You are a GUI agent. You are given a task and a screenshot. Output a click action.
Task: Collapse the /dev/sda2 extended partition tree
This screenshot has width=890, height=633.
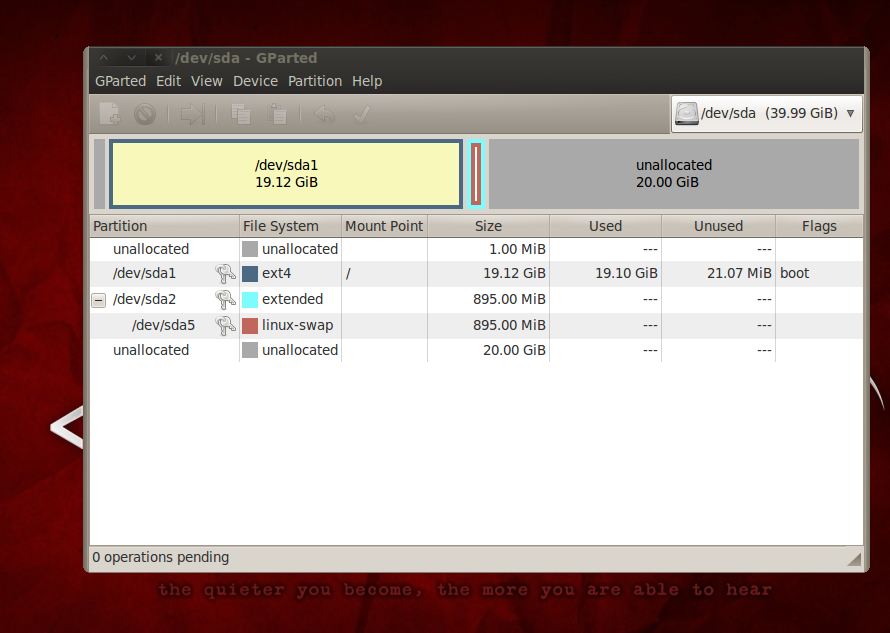[99, 300]
